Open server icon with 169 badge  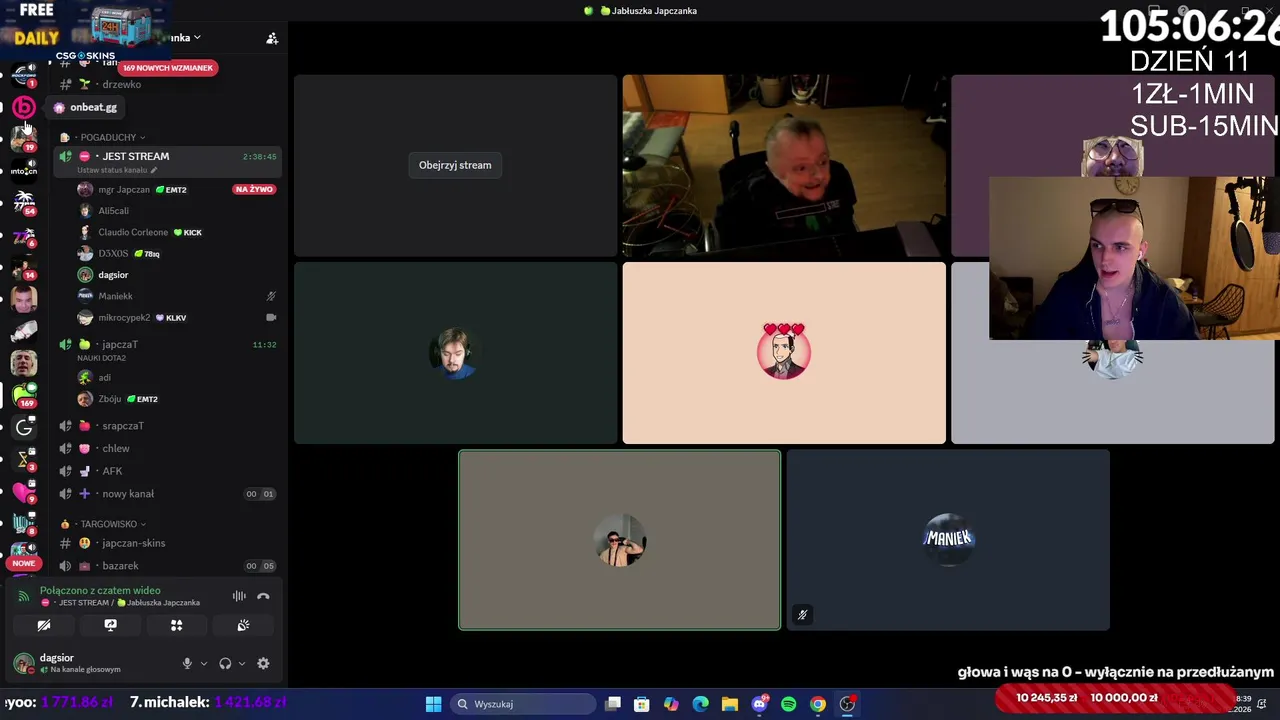click(24, 394)
